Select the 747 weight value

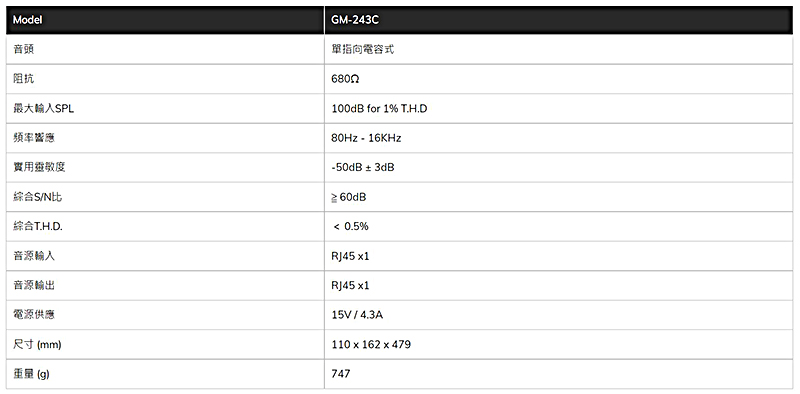[341, 374]
